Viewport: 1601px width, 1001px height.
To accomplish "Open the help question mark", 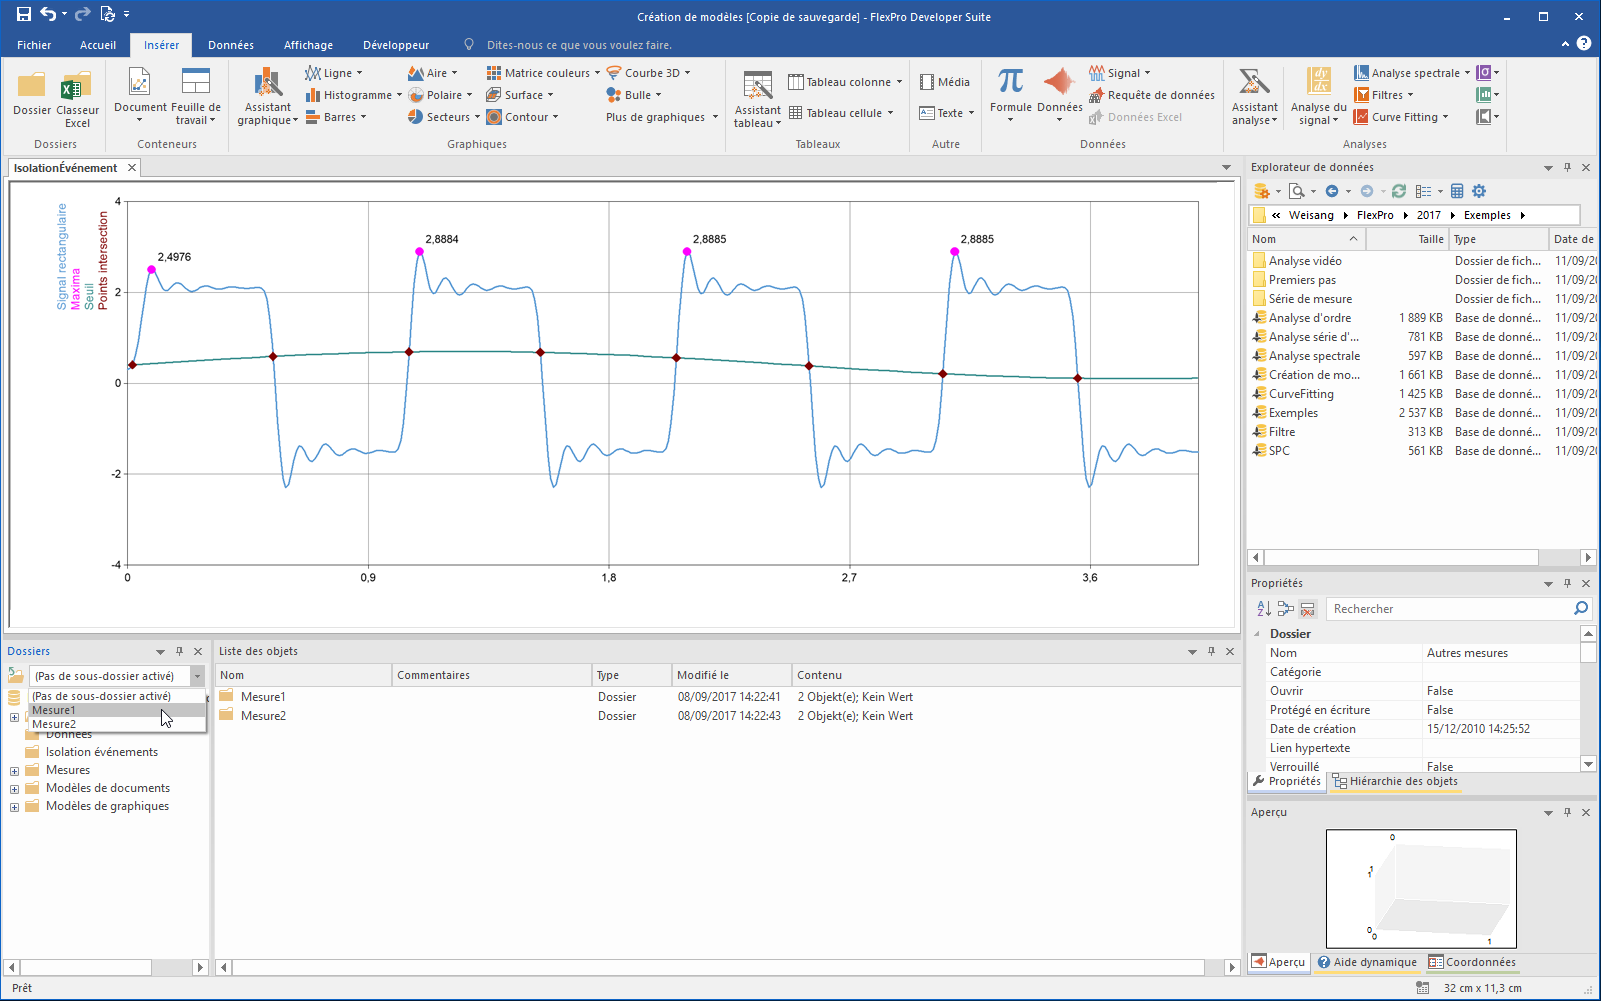I will 1584,43.
